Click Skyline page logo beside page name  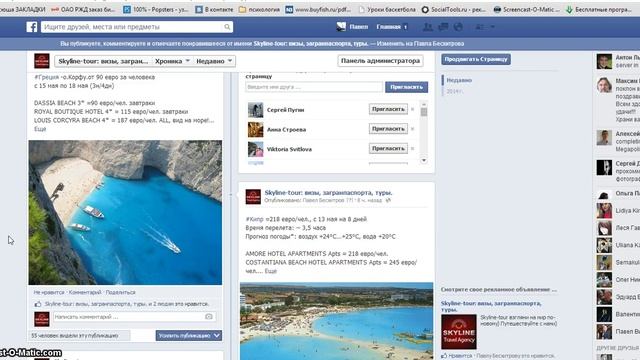[42, 61]
